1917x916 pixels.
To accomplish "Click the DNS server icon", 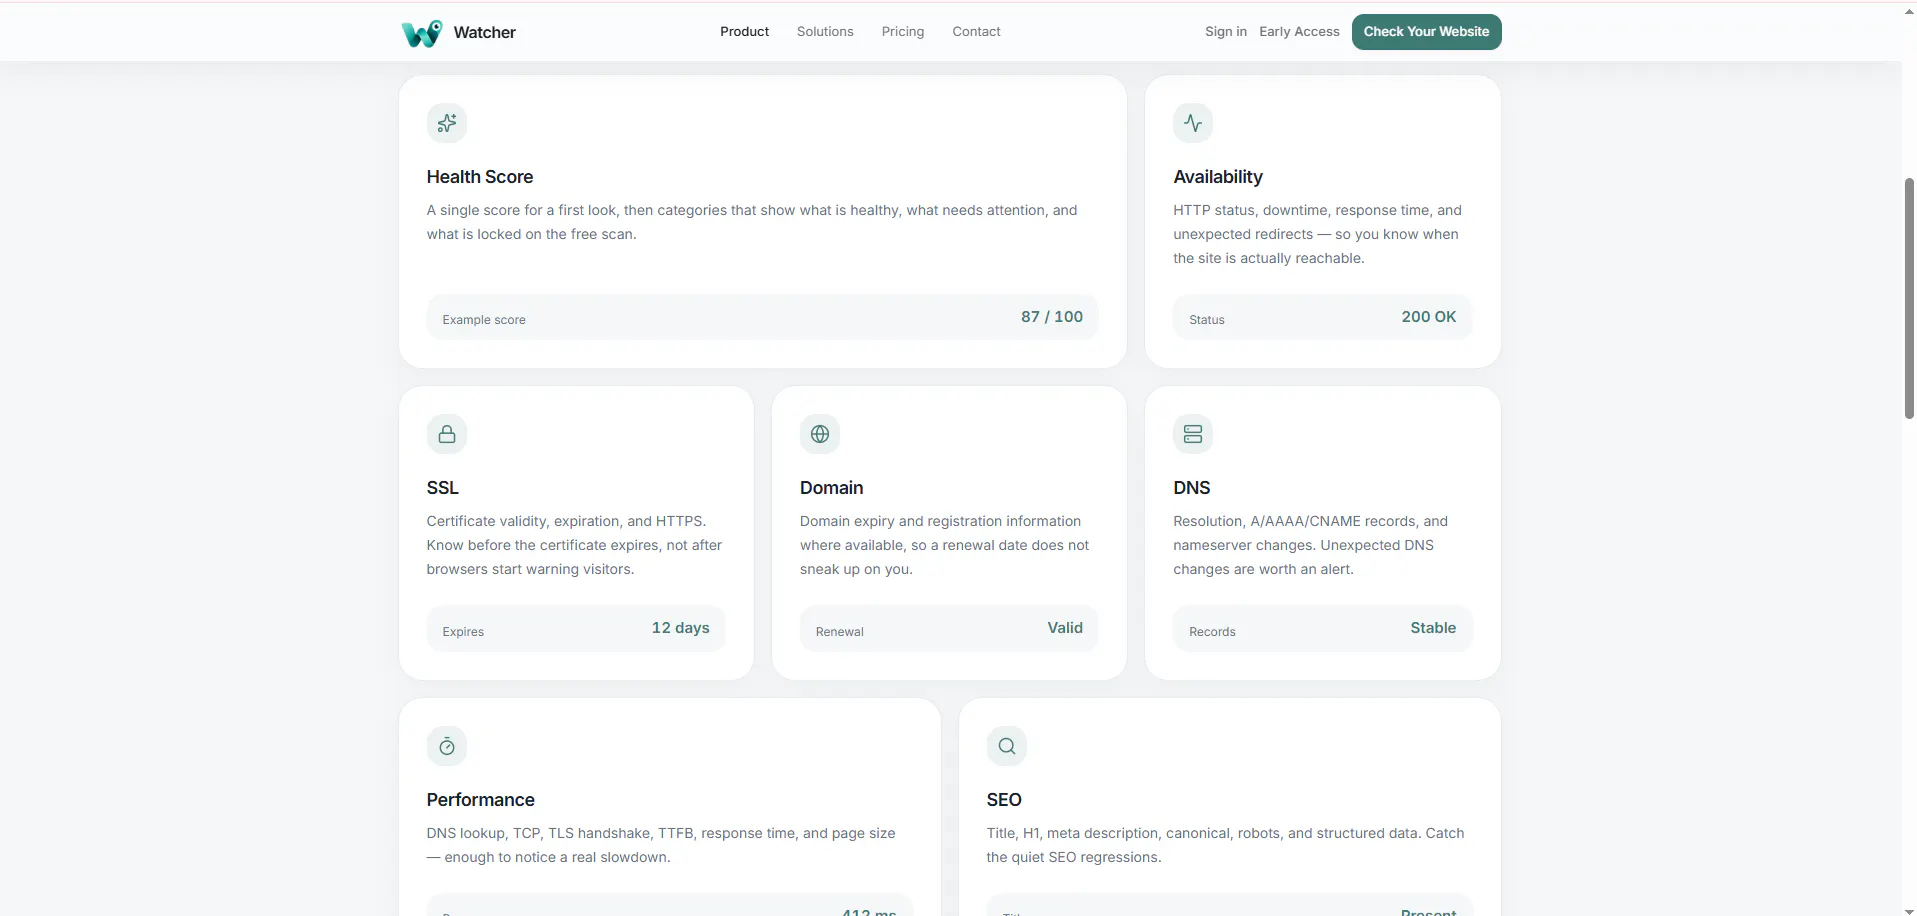I will (x=1193, y=434).
